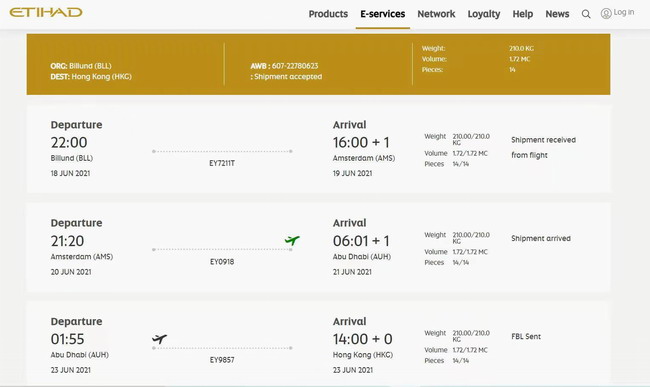Click departure time 21:20

tap(67, 241)
